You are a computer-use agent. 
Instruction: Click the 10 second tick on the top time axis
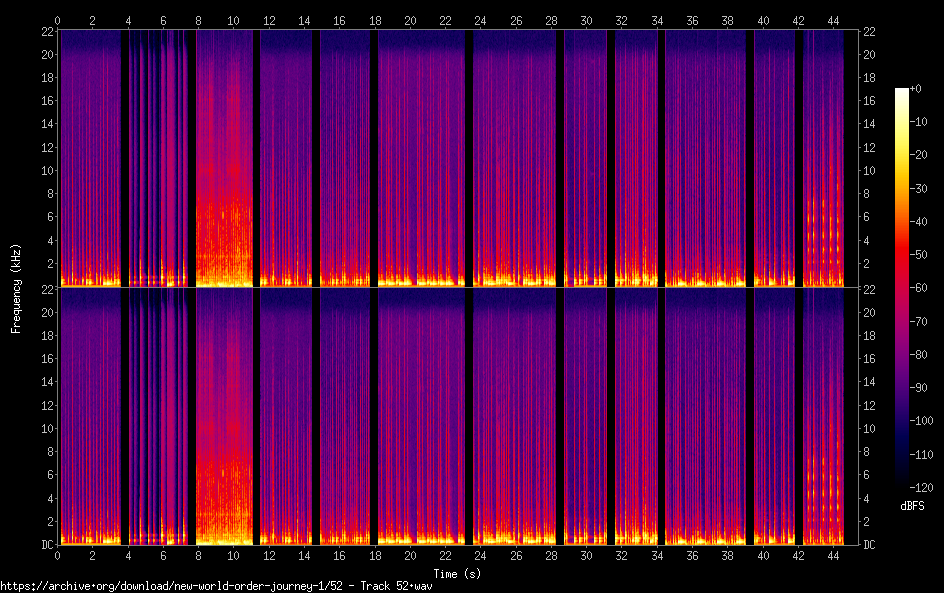click(233, 20)
